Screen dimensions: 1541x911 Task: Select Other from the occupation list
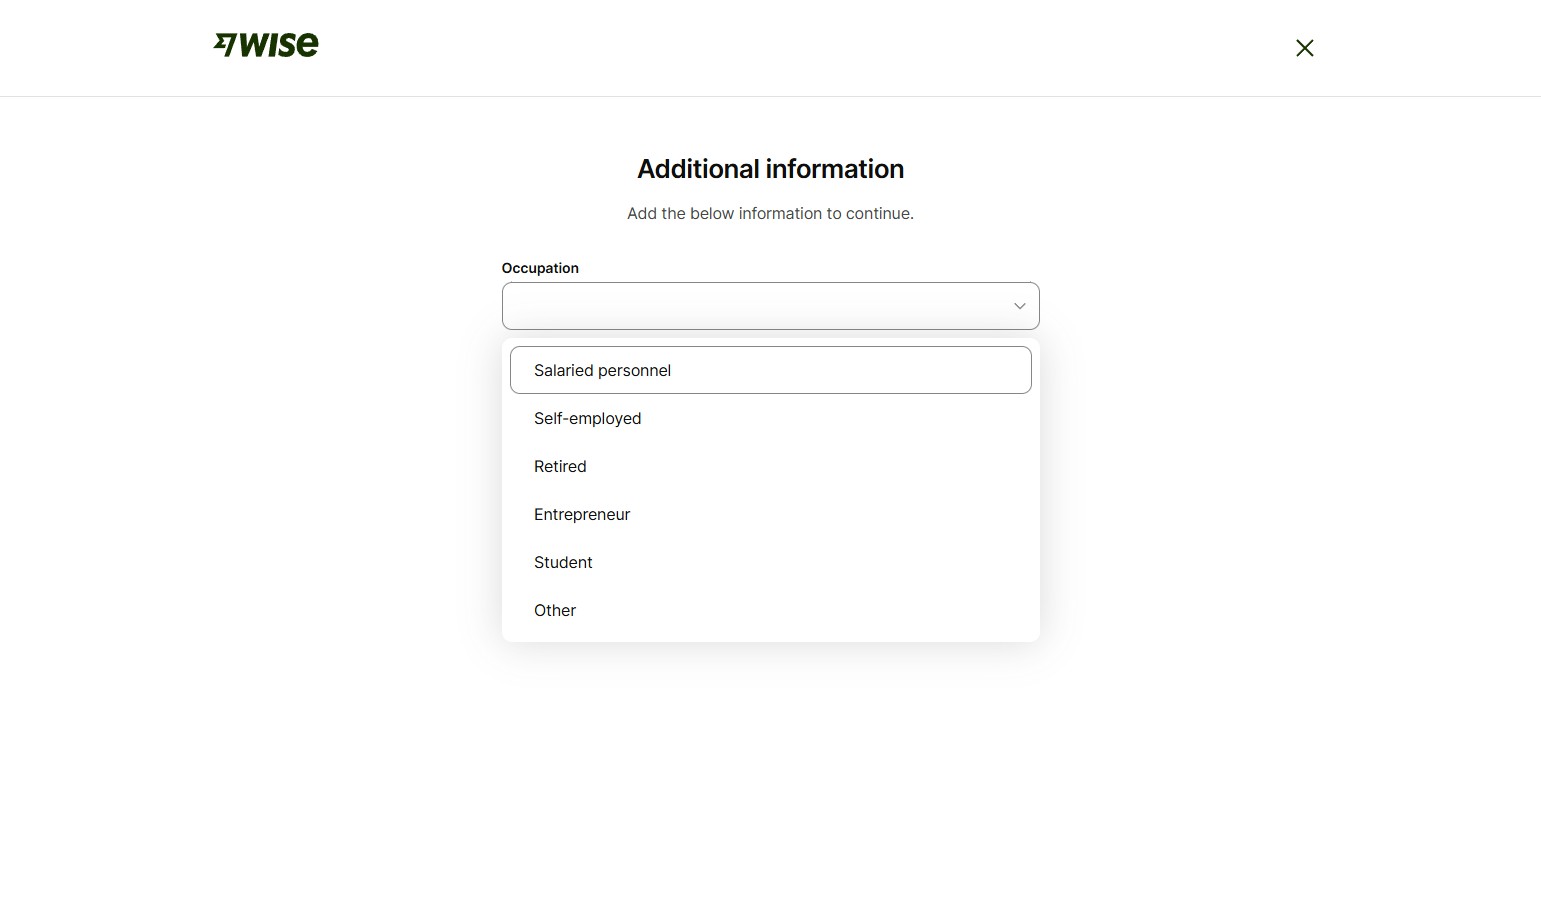pyautogui.click(x=555, y=610)
